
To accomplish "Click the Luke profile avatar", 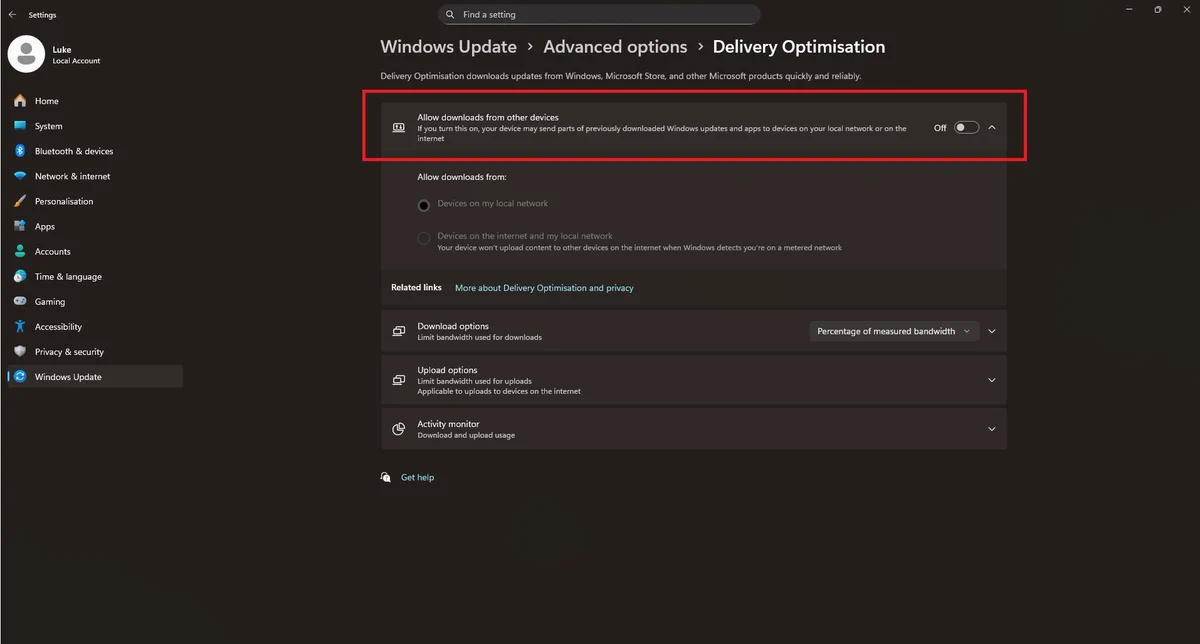I will pos(26,54).
